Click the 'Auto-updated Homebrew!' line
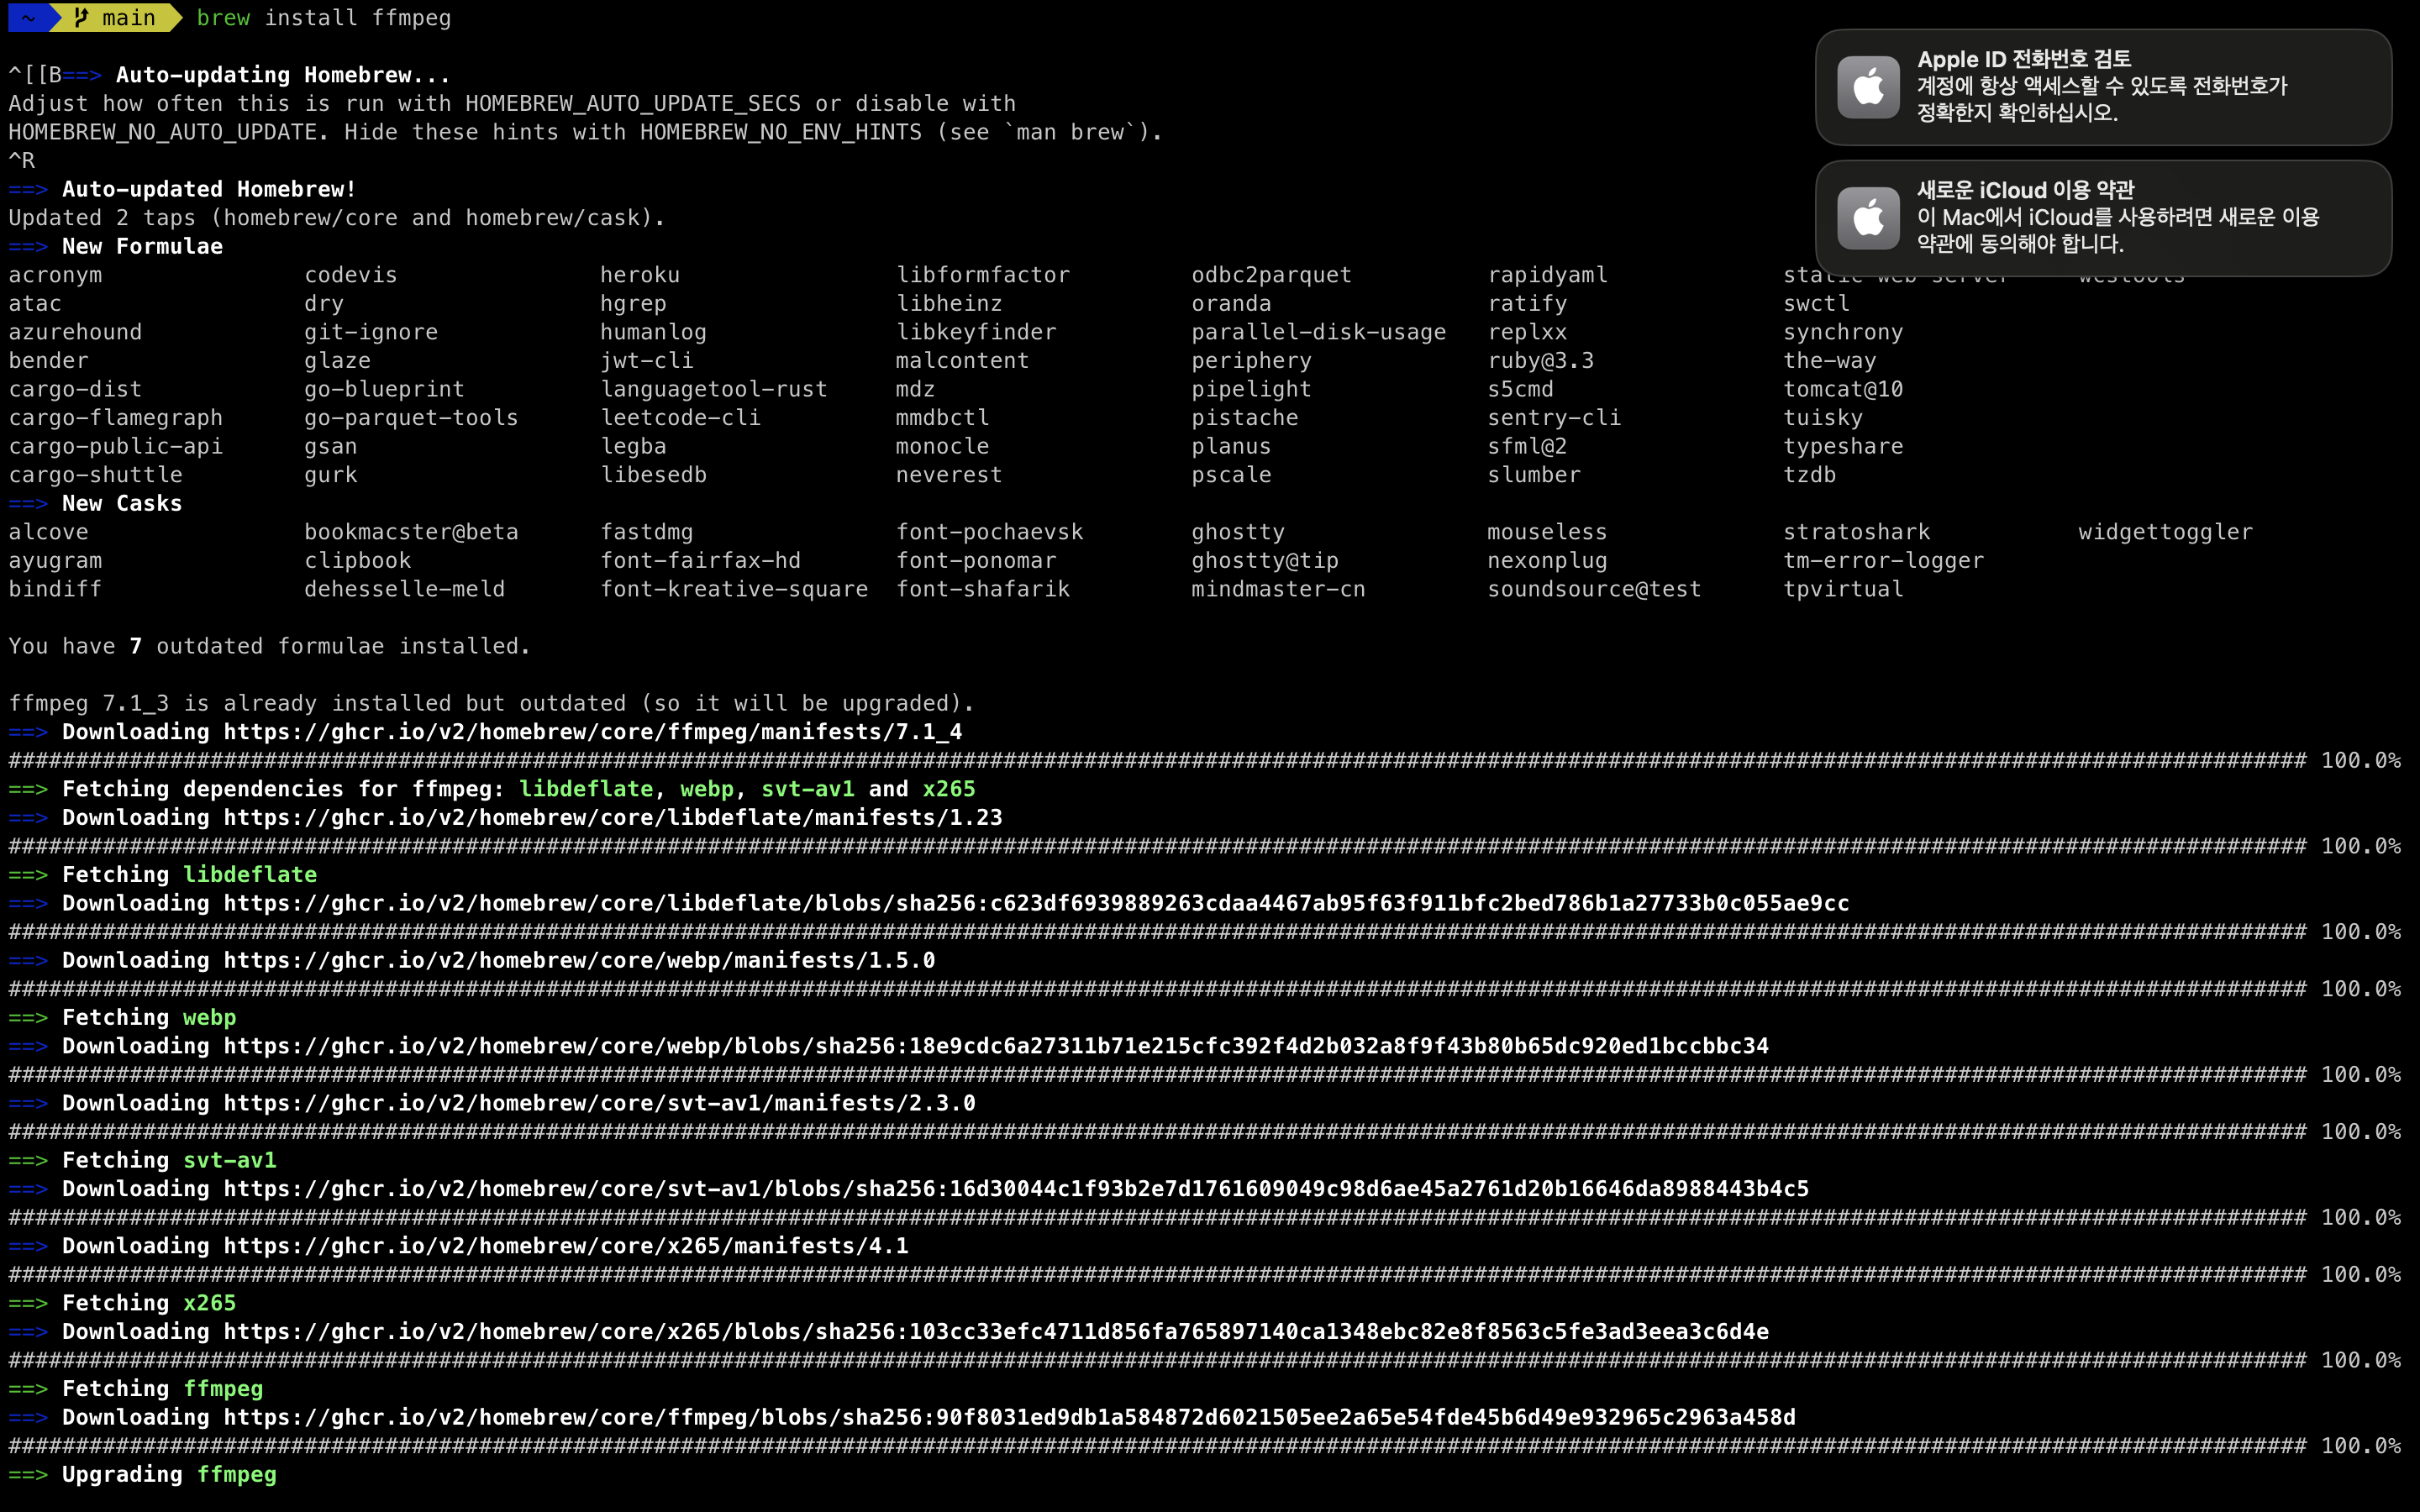The height and width of the screenshot is (1512, 2420). pyautogui.click(x=182, y=189)
